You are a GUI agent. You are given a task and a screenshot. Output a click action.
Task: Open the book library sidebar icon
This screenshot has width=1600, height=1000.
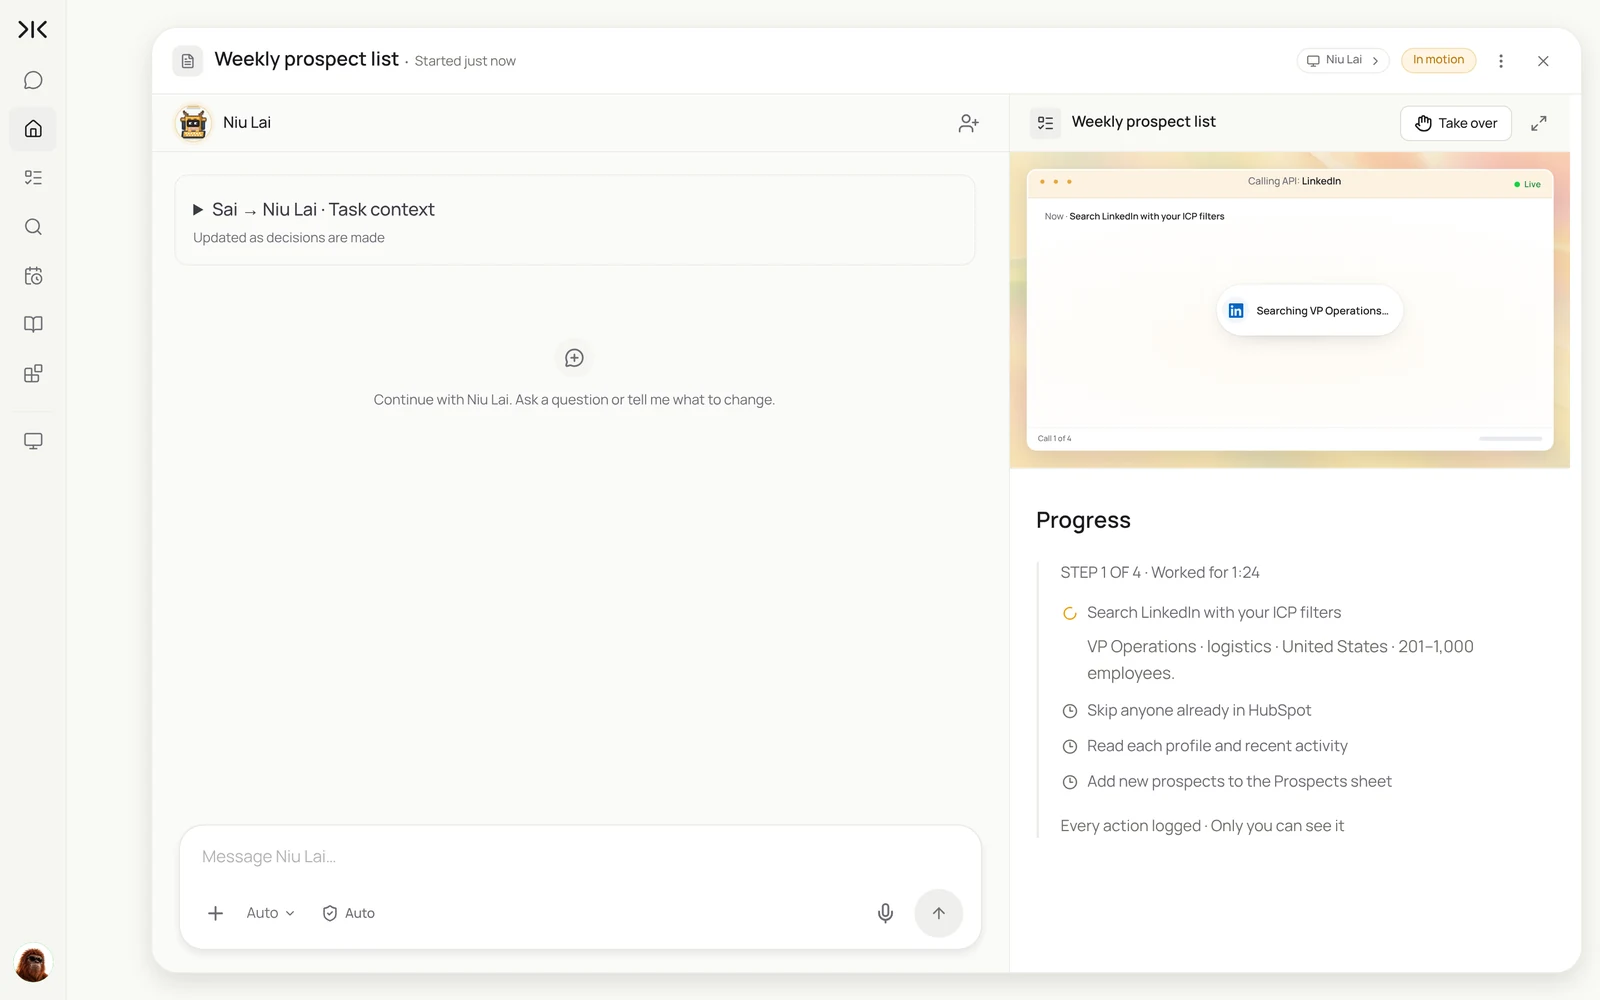pos(33,324)
